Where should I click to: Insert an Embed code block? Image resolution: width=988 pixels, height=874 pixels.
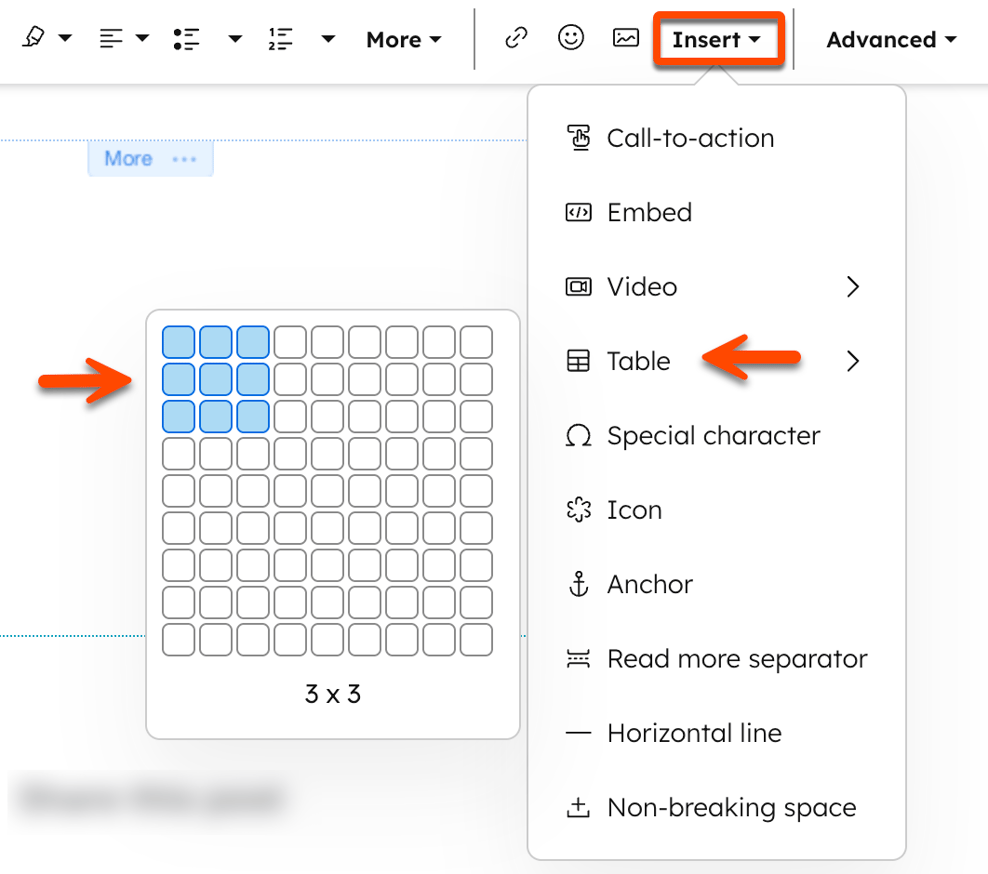tap(649, 212)
